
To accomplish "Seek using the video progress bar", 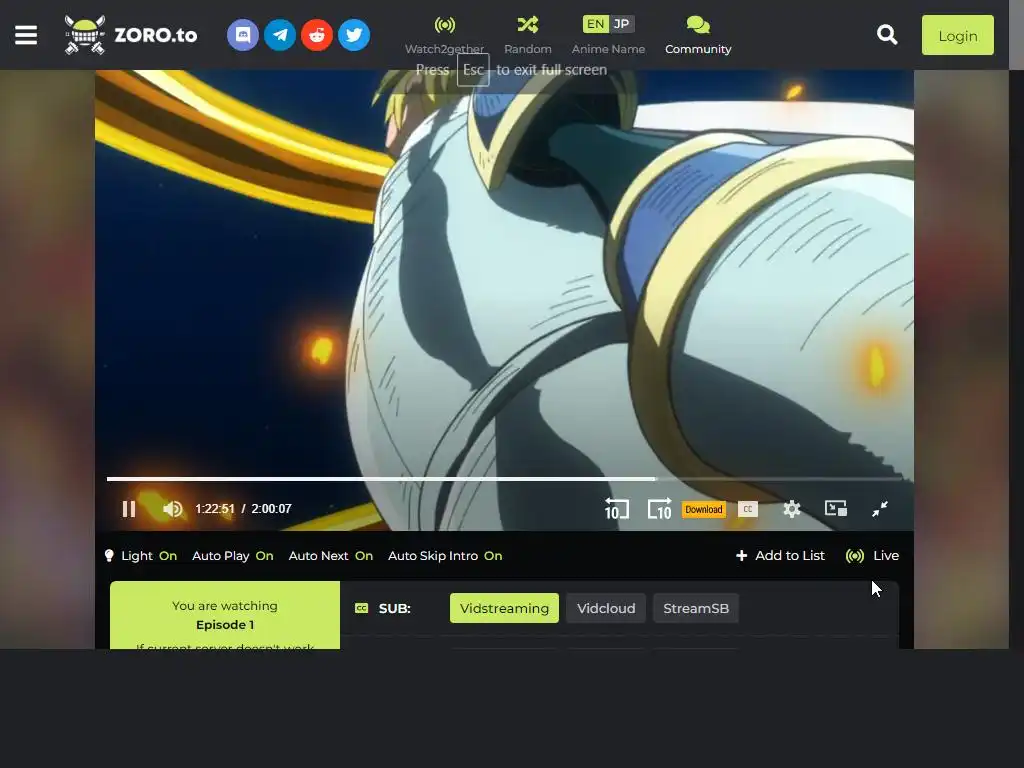I will pos(504,479).
